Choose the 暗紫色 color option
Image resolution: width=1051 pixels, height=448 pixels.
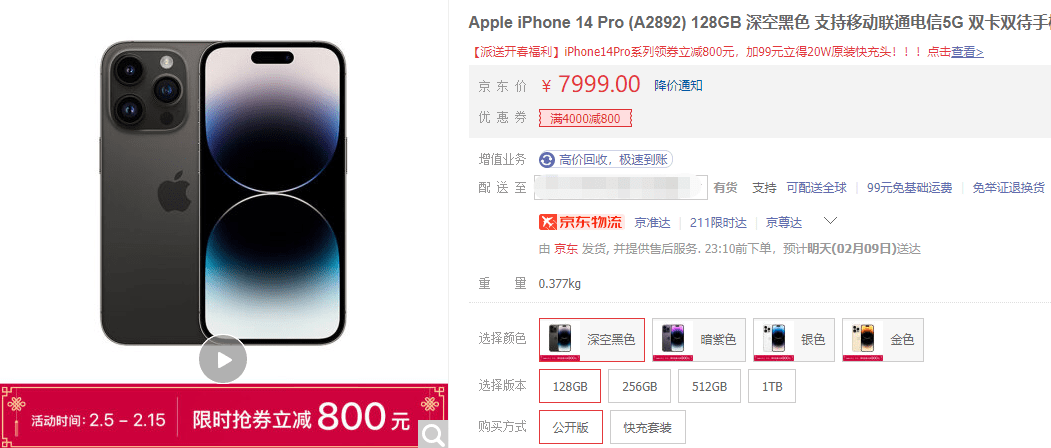click(698, 340)
